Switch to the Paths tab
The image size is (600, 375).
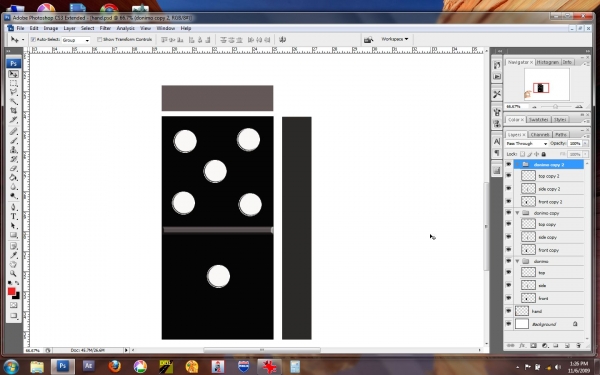(561, 135)
